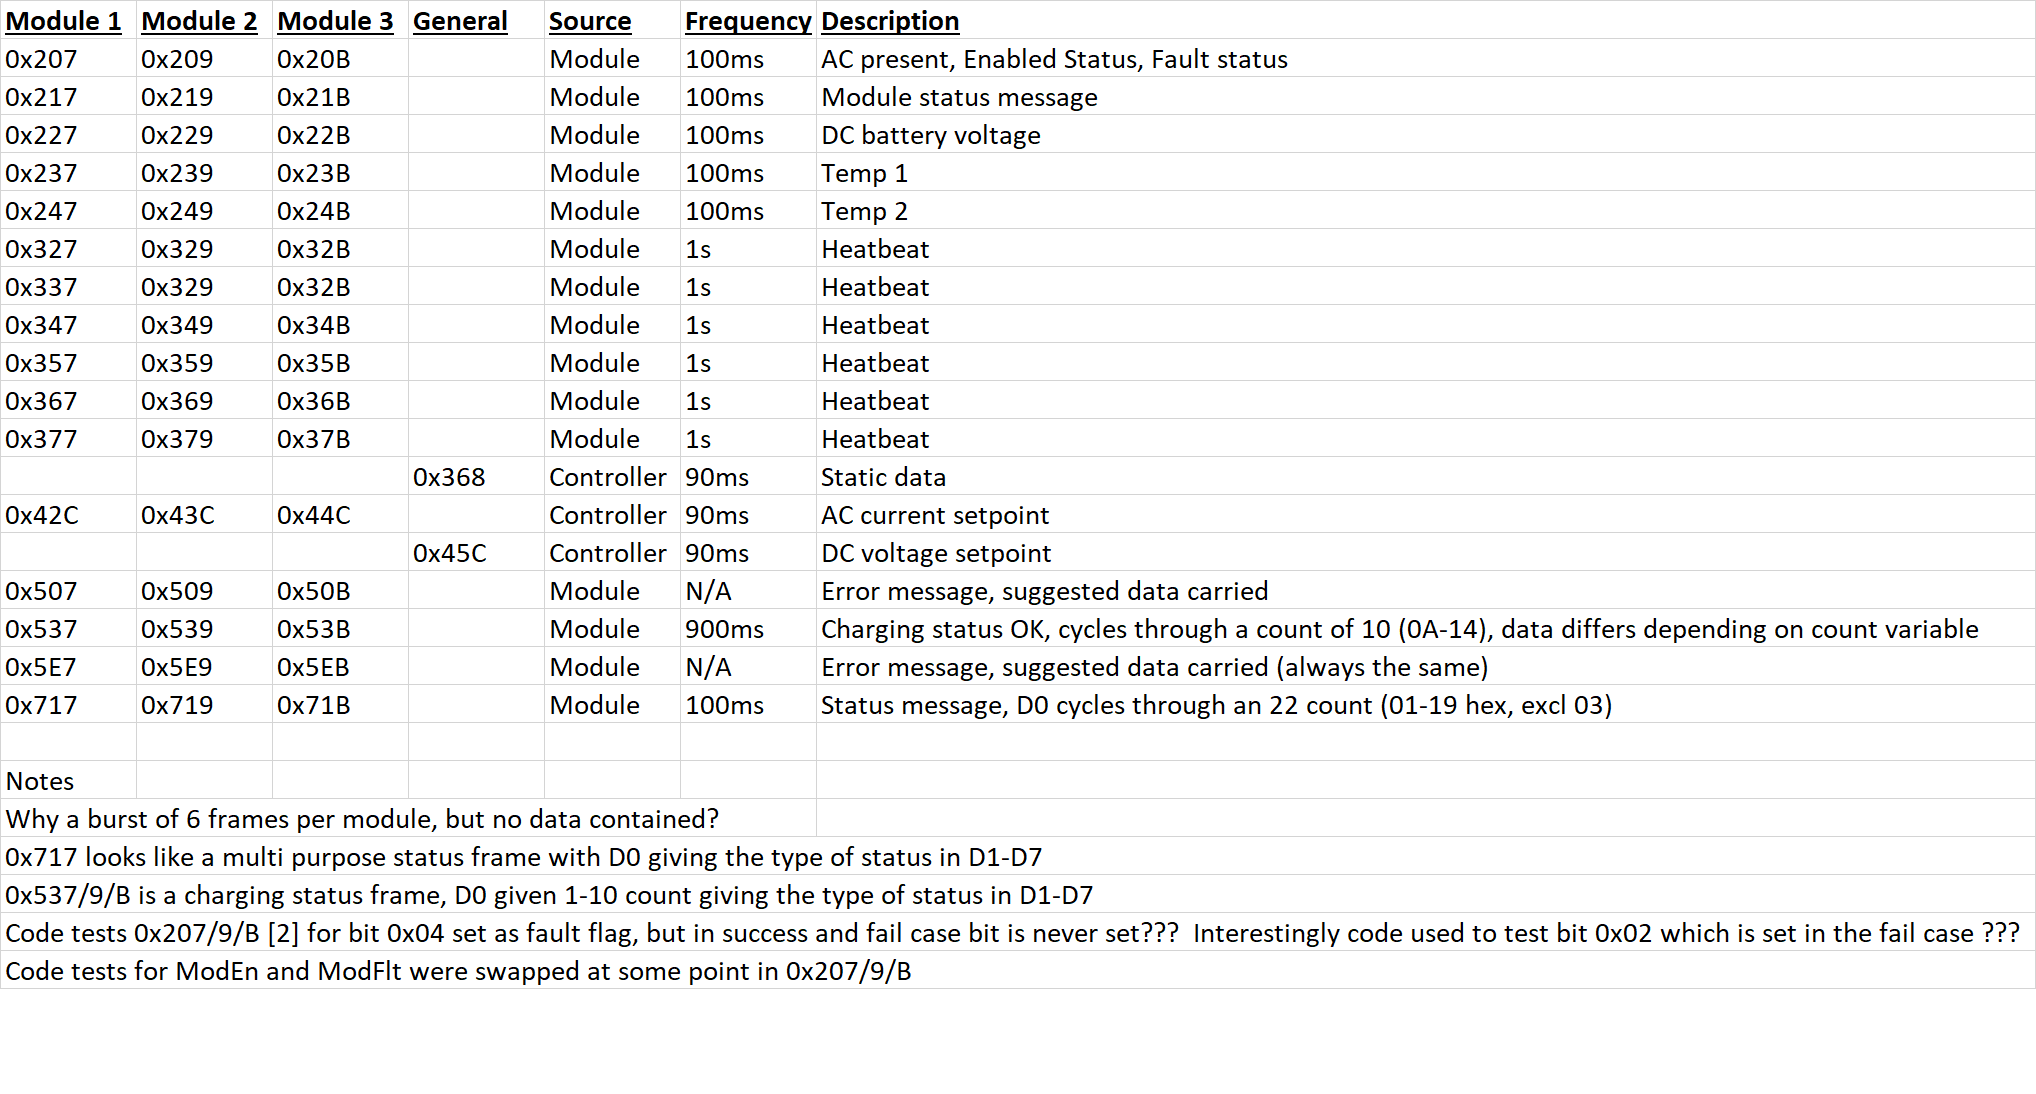Click the General cell with 0x368

click(x=449, y=477)
